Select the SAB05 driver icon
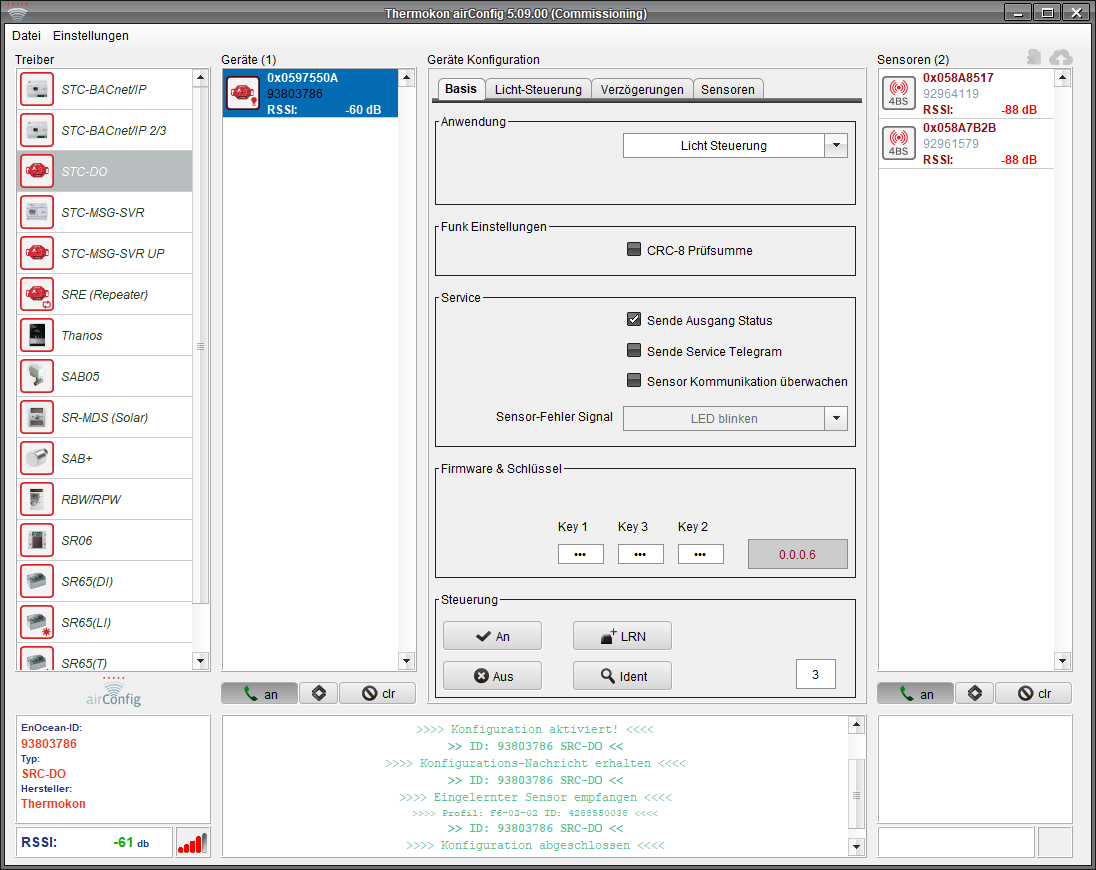1096x870 pixels. (x=37, y=376)
